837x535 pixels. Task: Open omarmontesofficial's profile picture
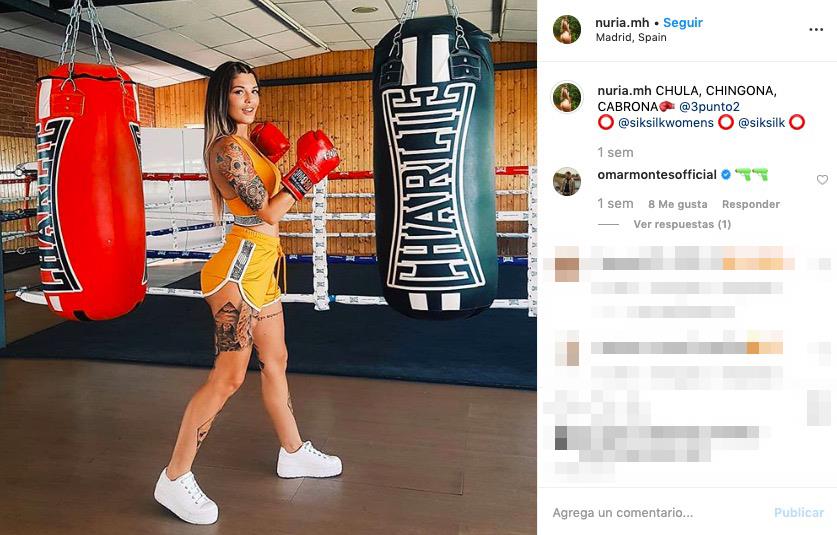point(567,182)
